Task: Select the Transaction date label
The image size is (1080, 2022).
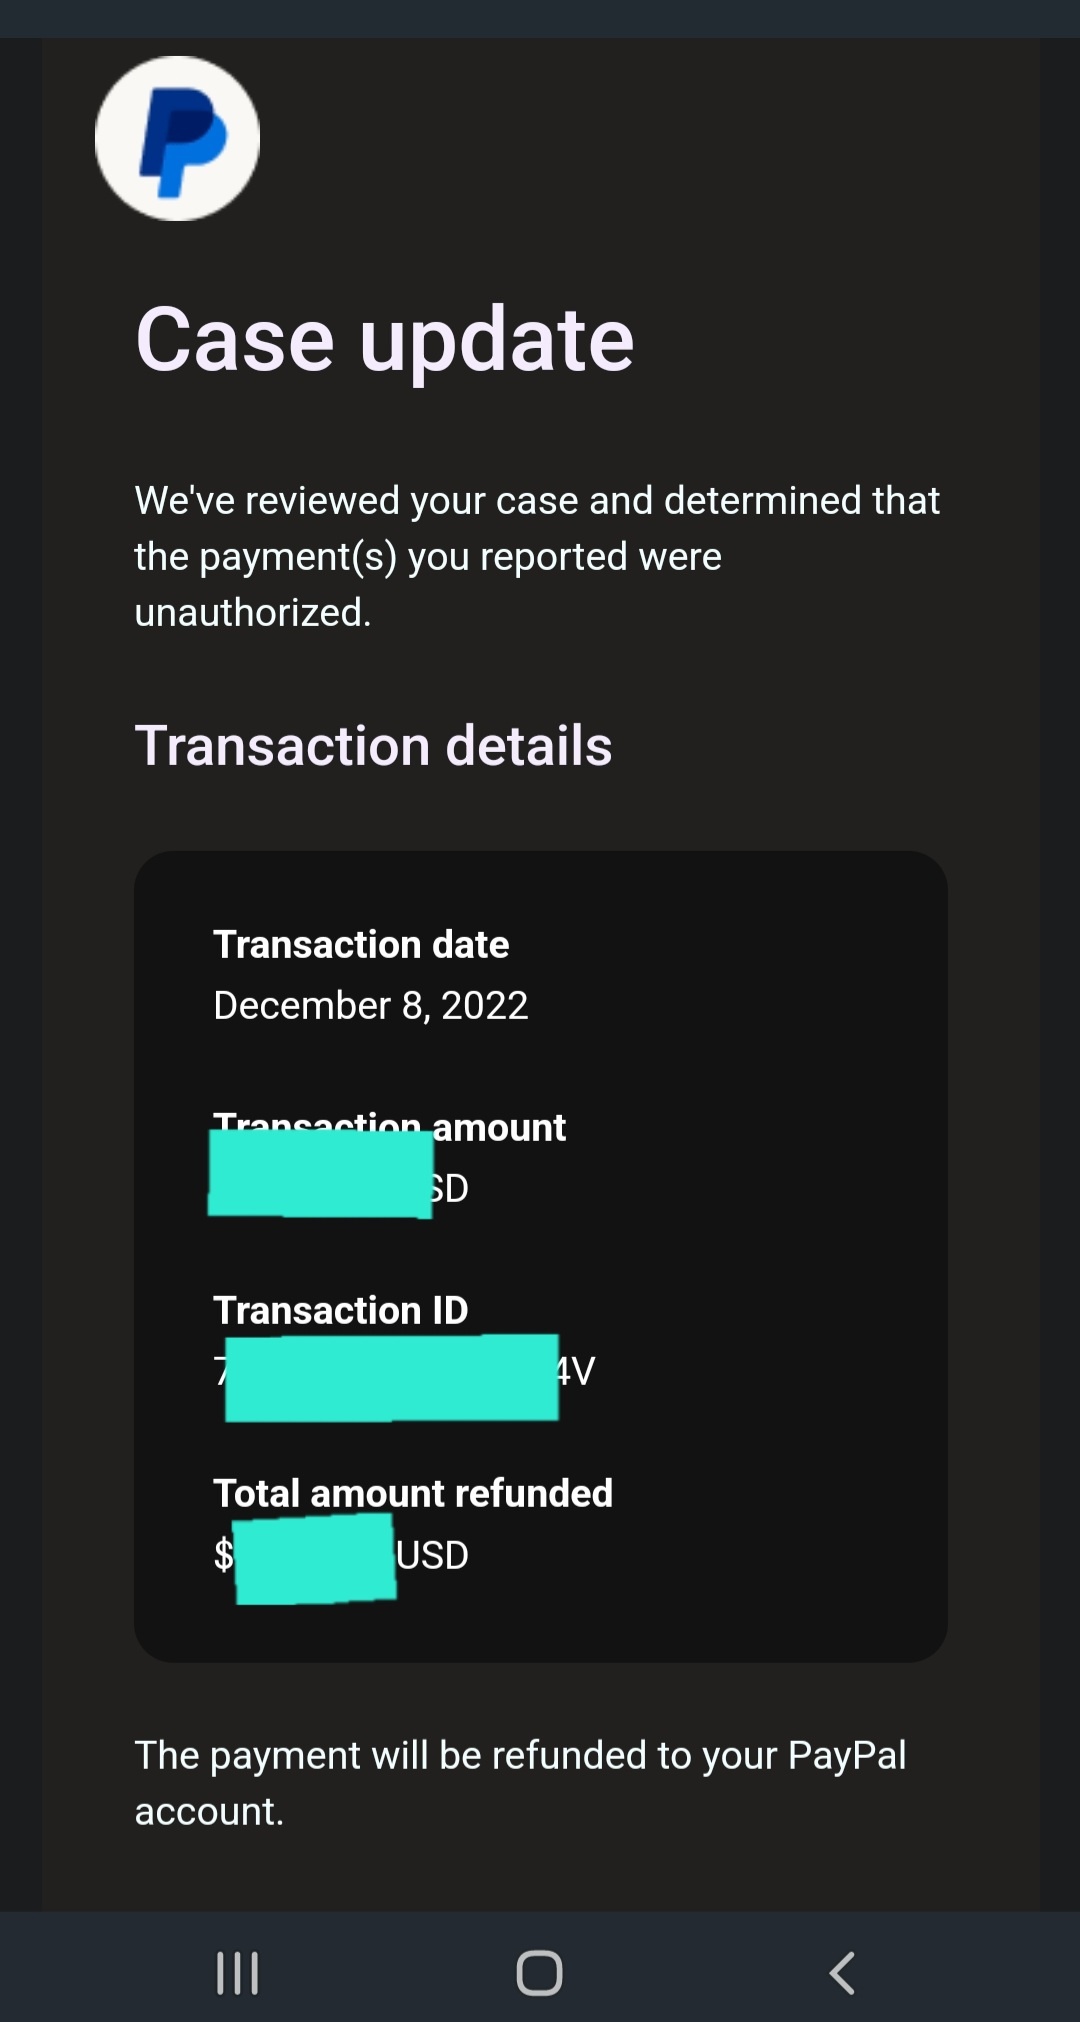Action: (361, 944)
